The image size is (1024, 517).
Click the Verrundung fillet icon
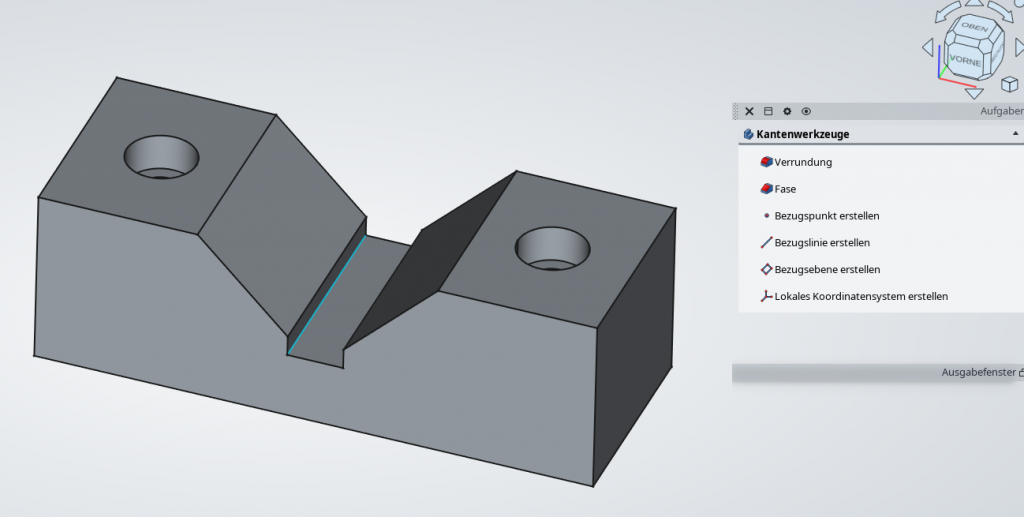766,162
